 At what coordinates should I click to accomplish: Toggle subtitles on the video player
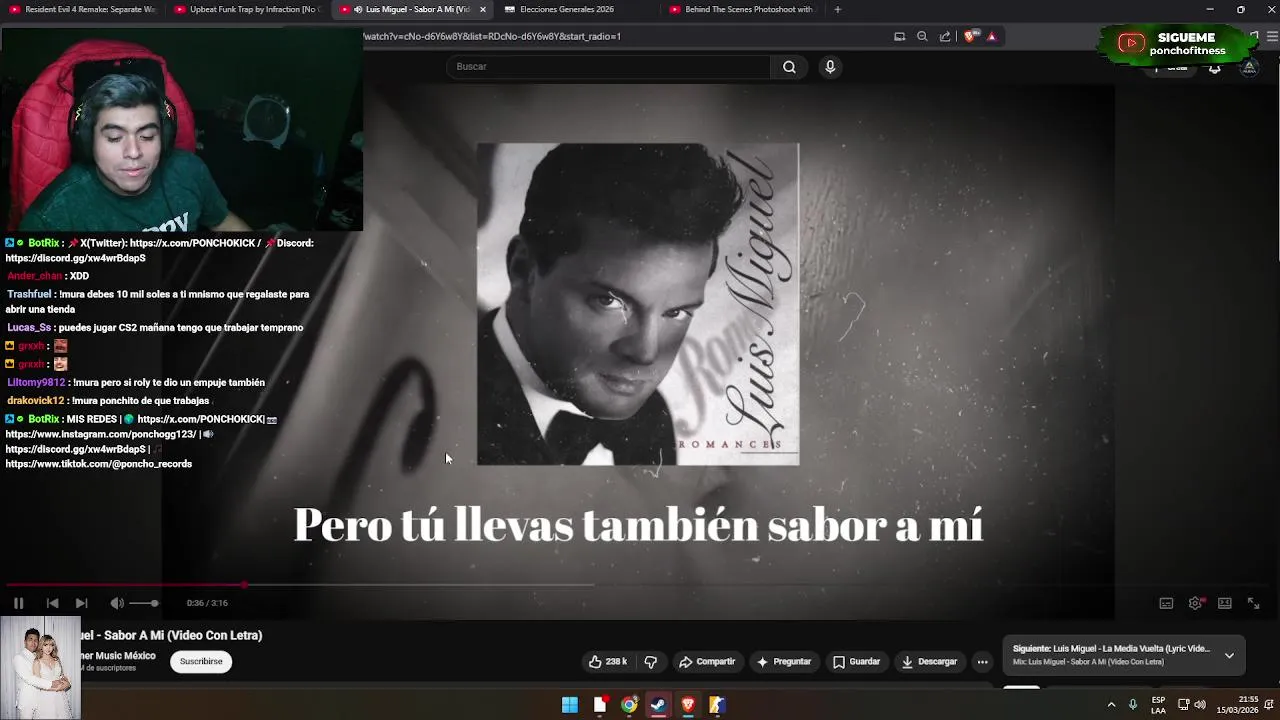(1166, 603)
